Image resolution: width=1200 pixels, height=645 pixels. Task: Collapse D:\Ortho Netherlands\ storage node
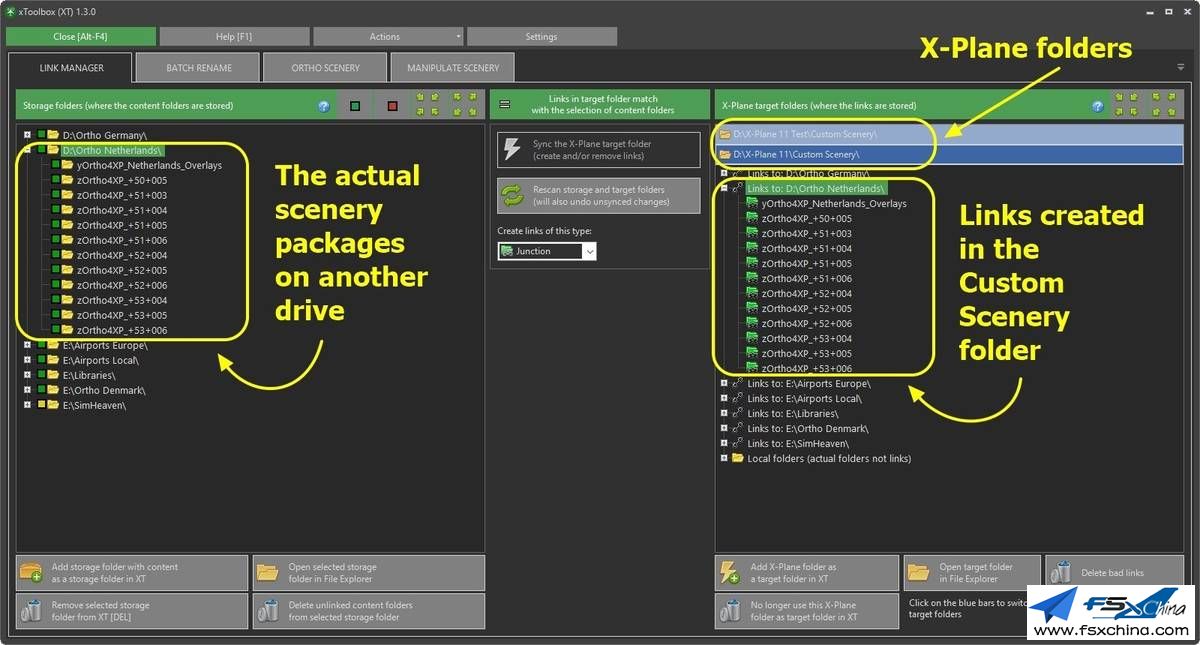point(27,150)
